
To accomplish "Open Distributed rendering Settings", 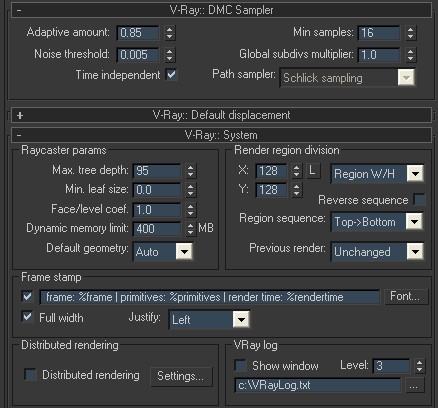I will click(181, 376).
